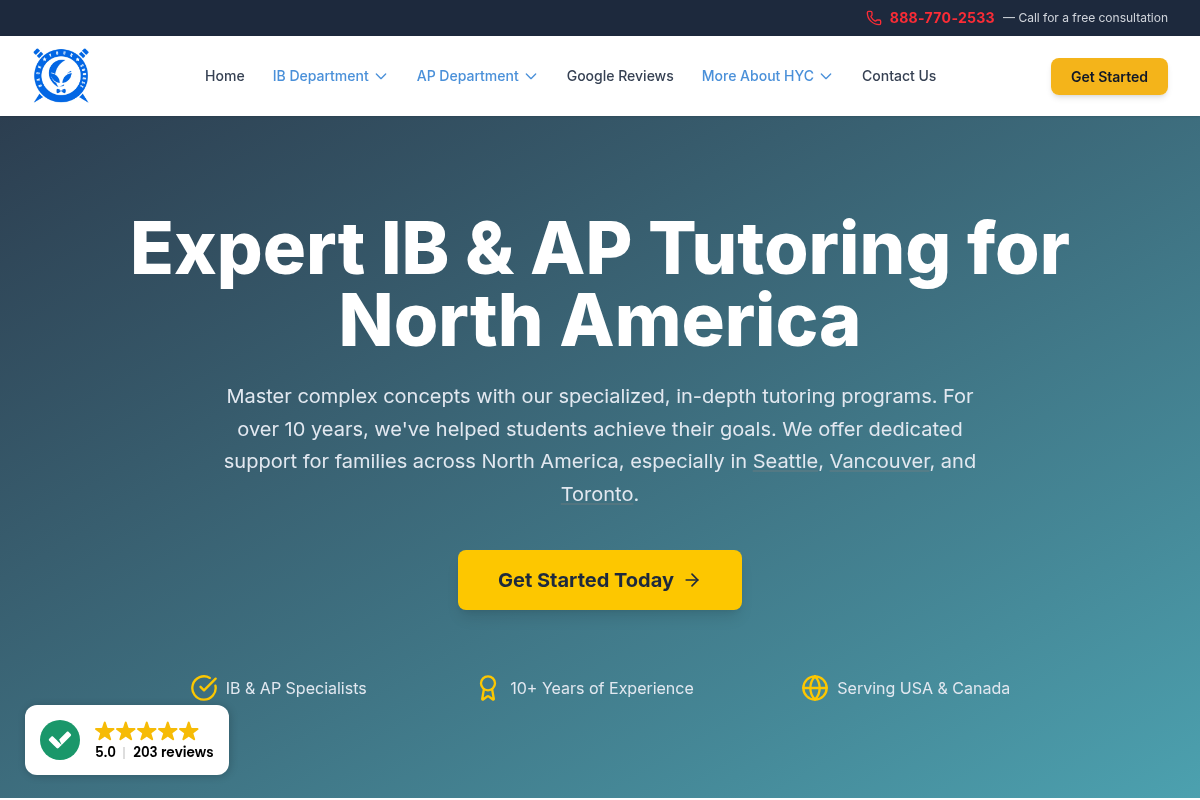
Task: Click the Serving USA & Canada label
Action: [x=923, y=688]
